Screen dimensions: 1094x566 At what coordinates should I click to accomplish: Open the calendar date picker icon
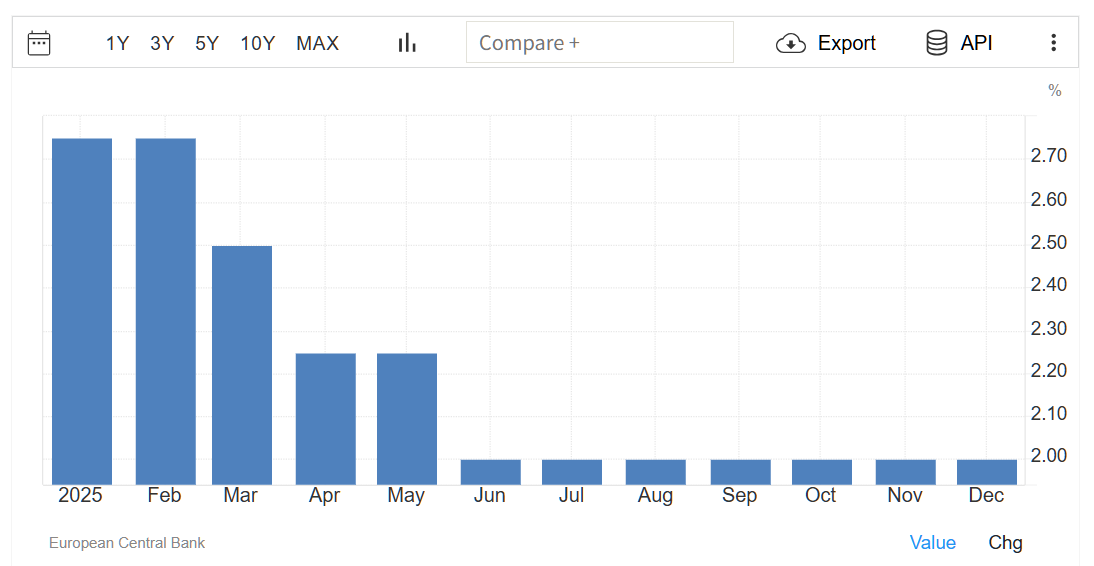(x=39, y=43)
